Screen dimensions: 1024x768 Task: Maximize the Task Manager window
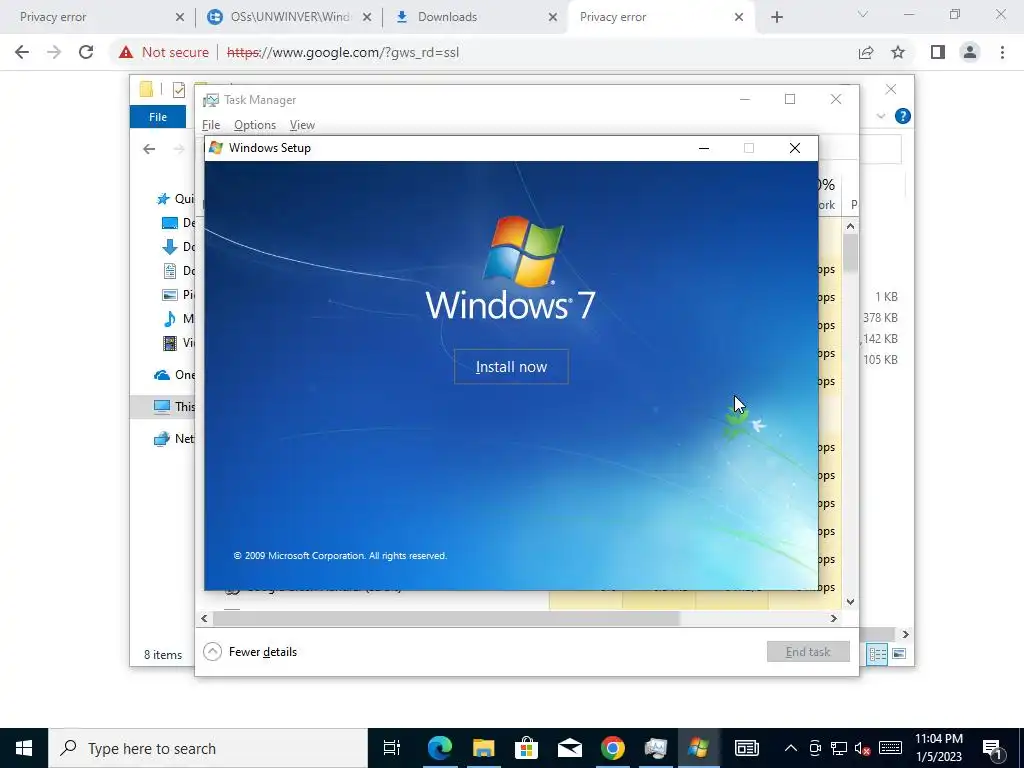[790, 99]
